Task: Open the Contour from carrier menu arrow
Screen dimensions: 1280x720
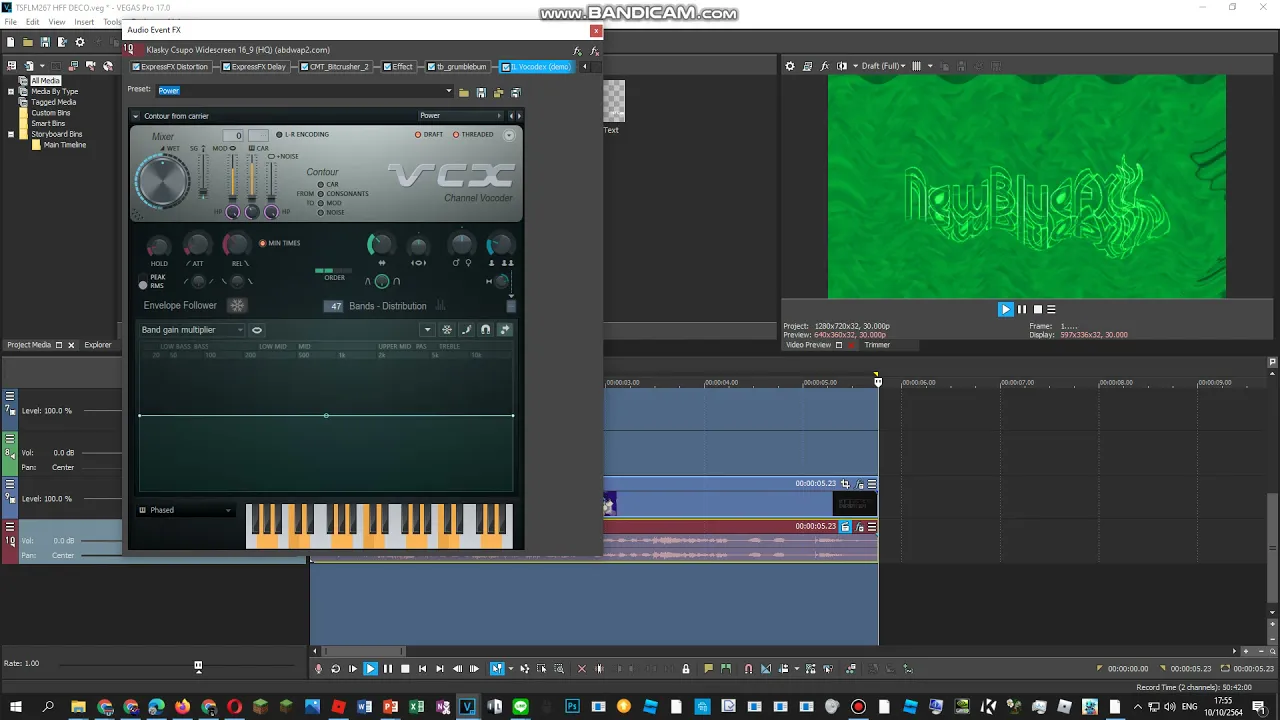Action: [x=135, y=116]
